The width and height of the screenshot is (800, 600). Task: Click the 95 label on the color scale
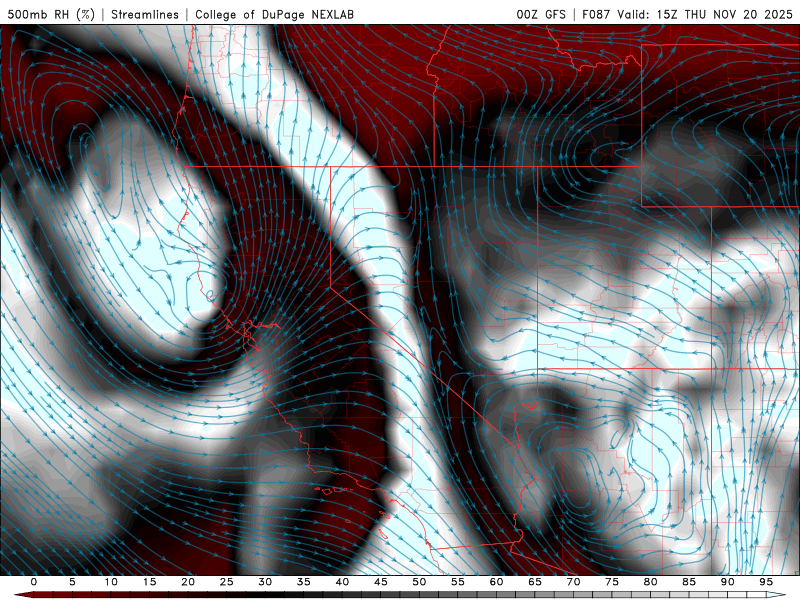point(766,582)
